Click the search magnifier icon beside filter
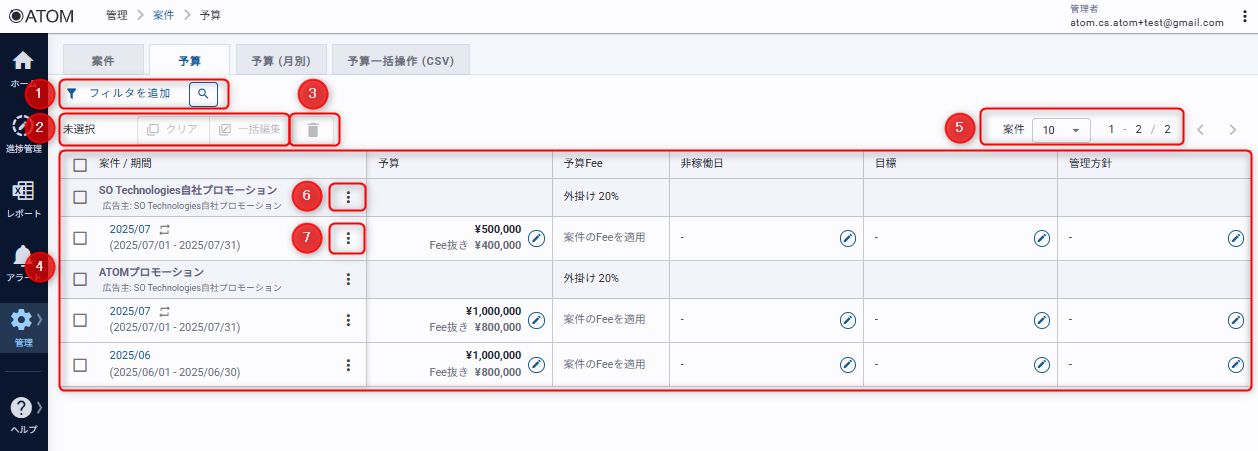Image resolution: width=1258 pixels, height=451 pixels. coord(203,93)
